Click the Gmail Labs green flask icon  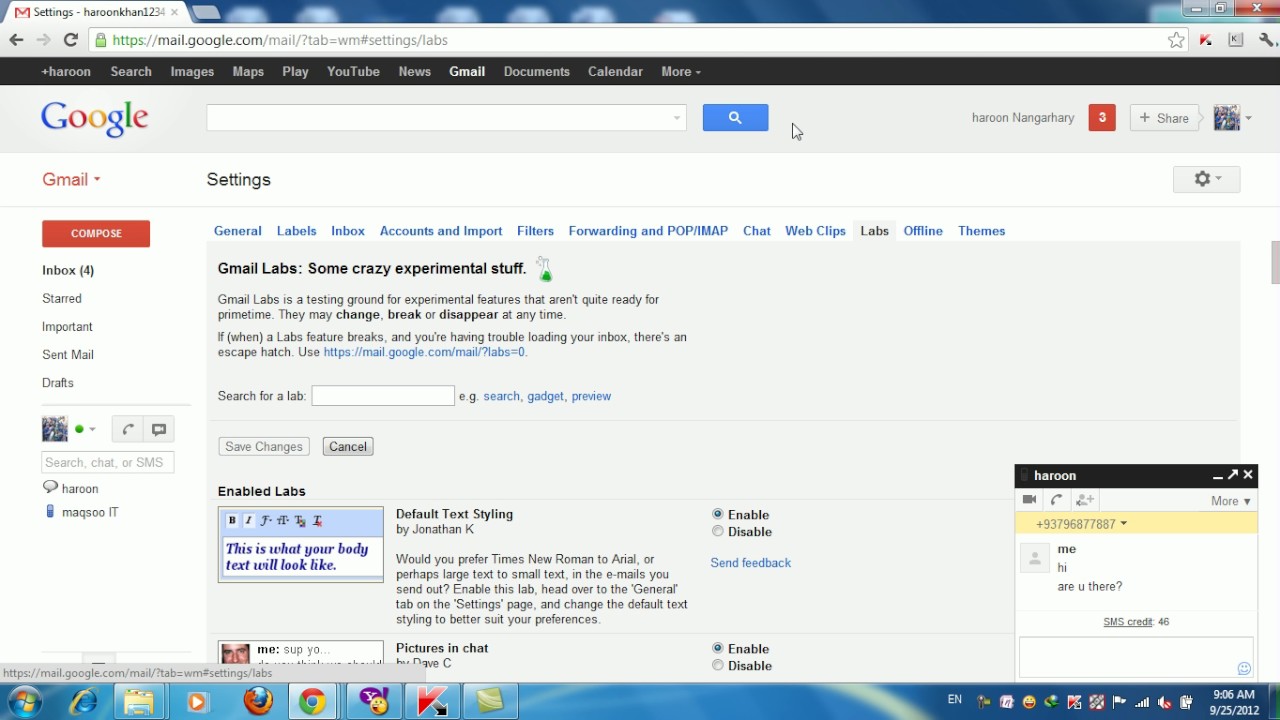tap(544, 269)
